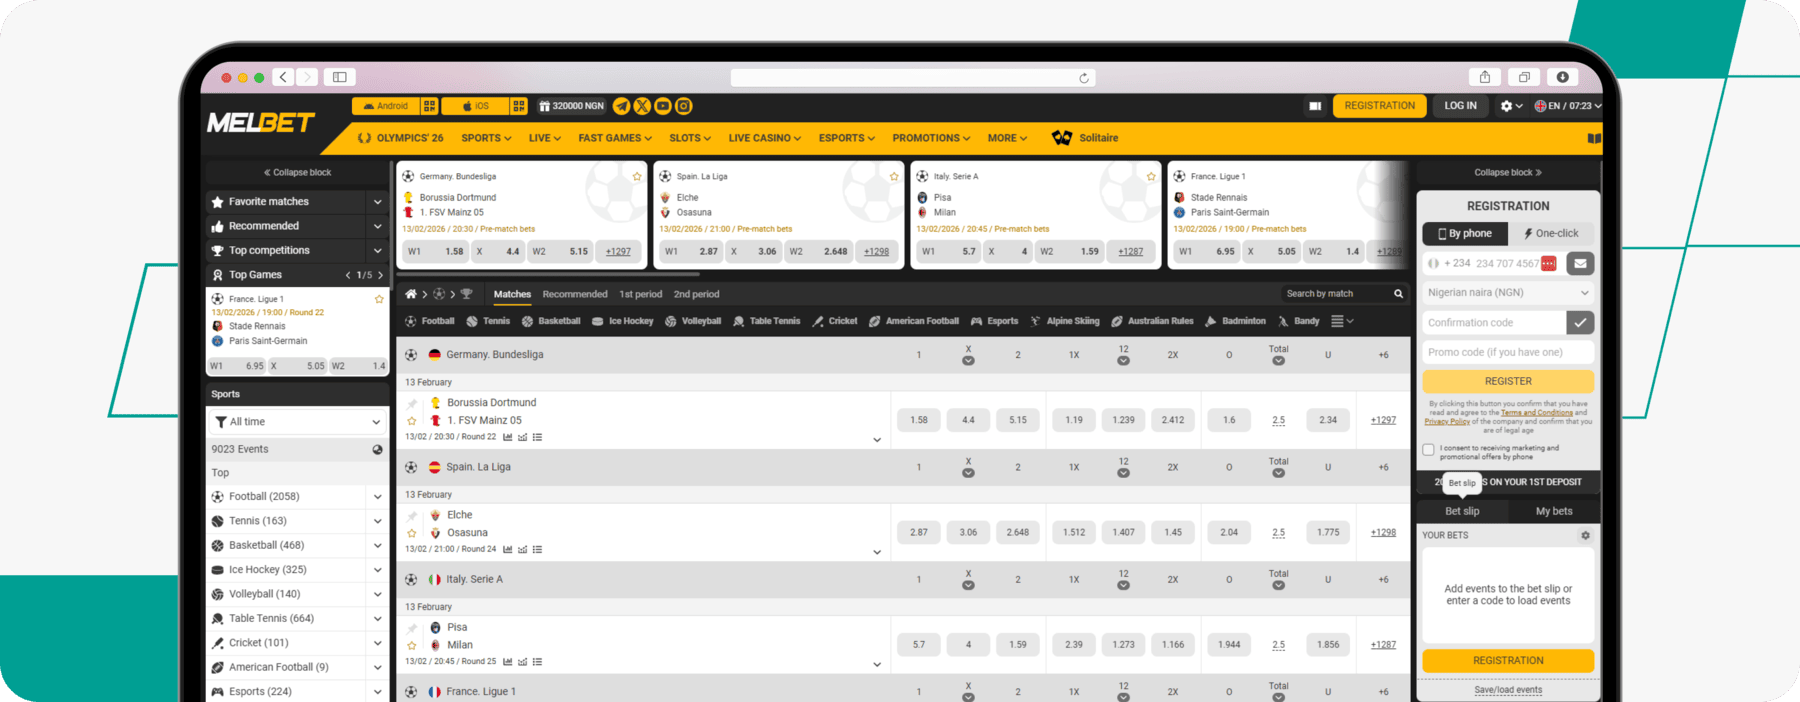1800x702 pixels.
Task: Open the YouTube social icon
Action: pyautogui.click(x=663, y=106)
